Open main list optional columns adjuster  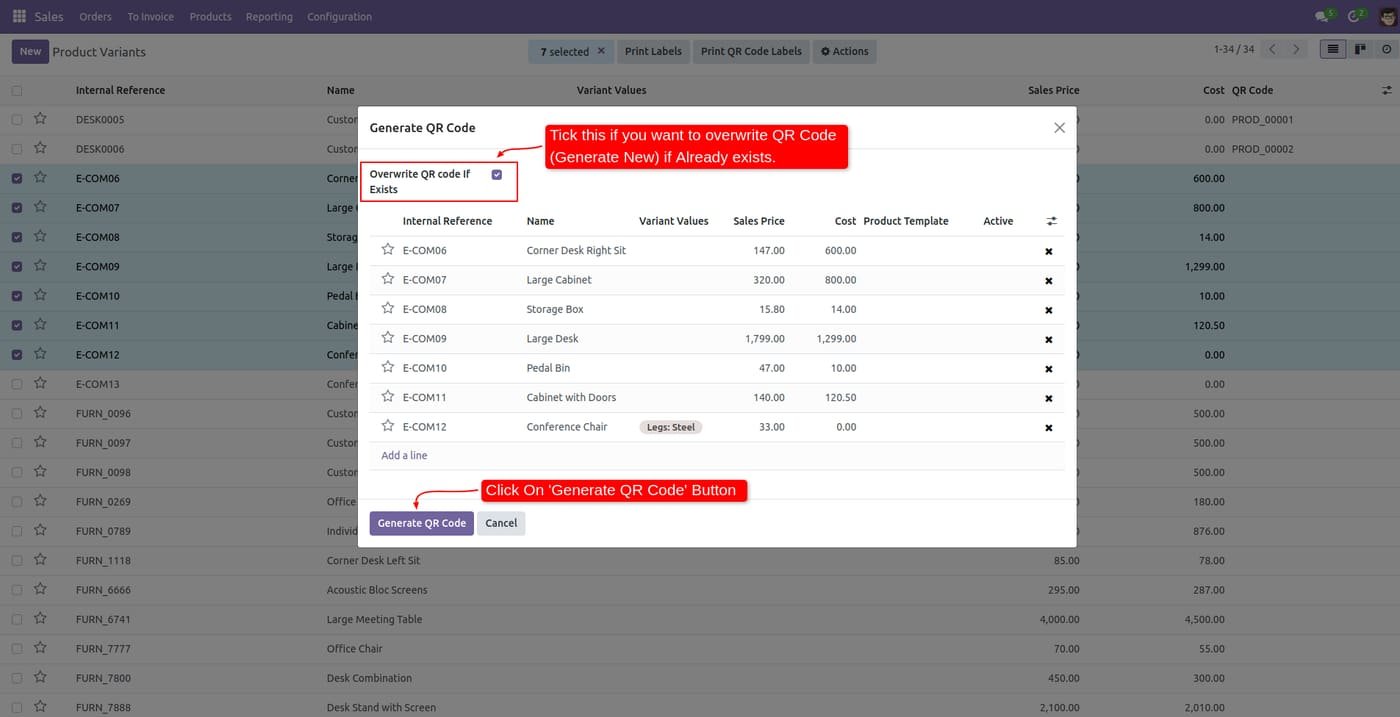point(1386,90)
